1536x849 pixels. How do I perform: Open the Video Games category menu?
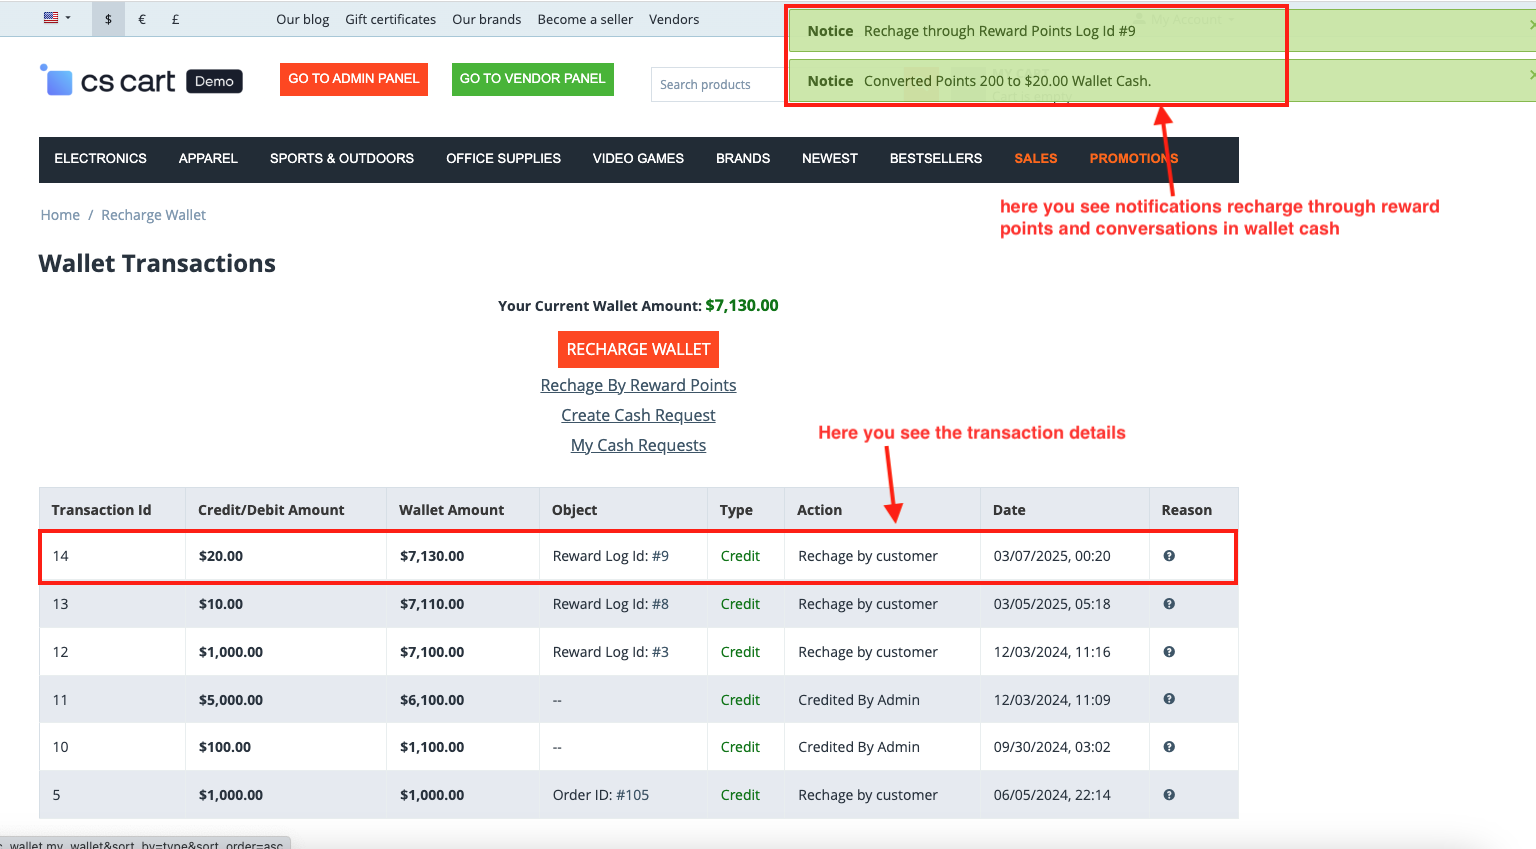(638, 159)
